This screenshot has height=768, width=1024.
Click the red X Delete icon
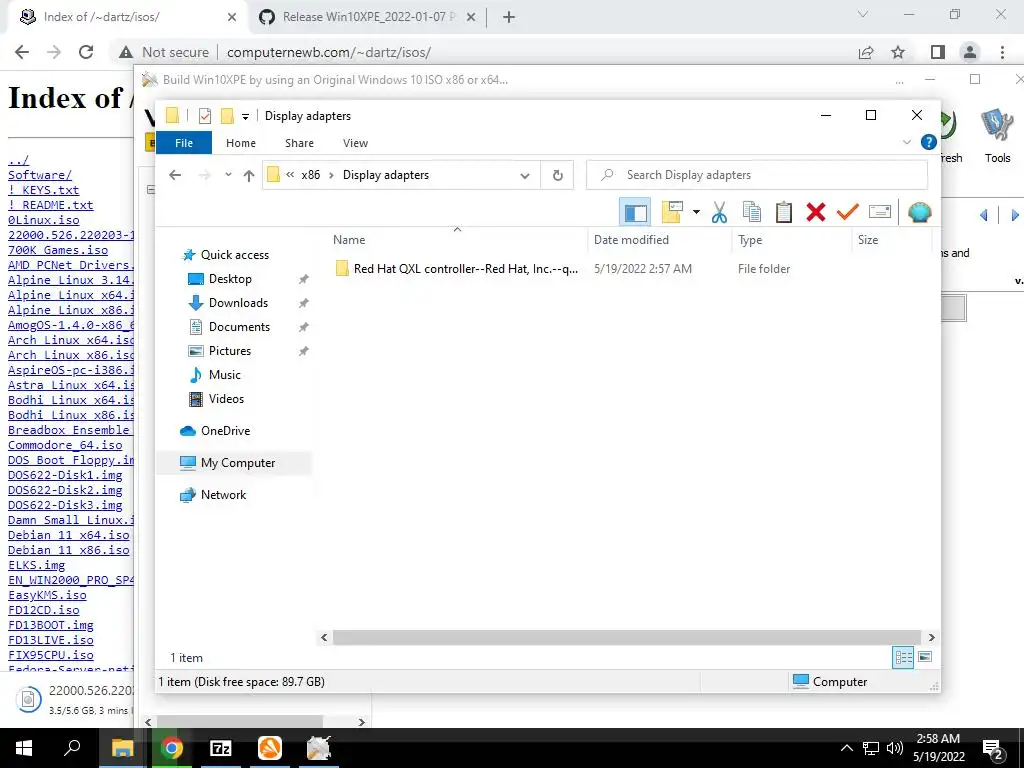coord(816,212)
